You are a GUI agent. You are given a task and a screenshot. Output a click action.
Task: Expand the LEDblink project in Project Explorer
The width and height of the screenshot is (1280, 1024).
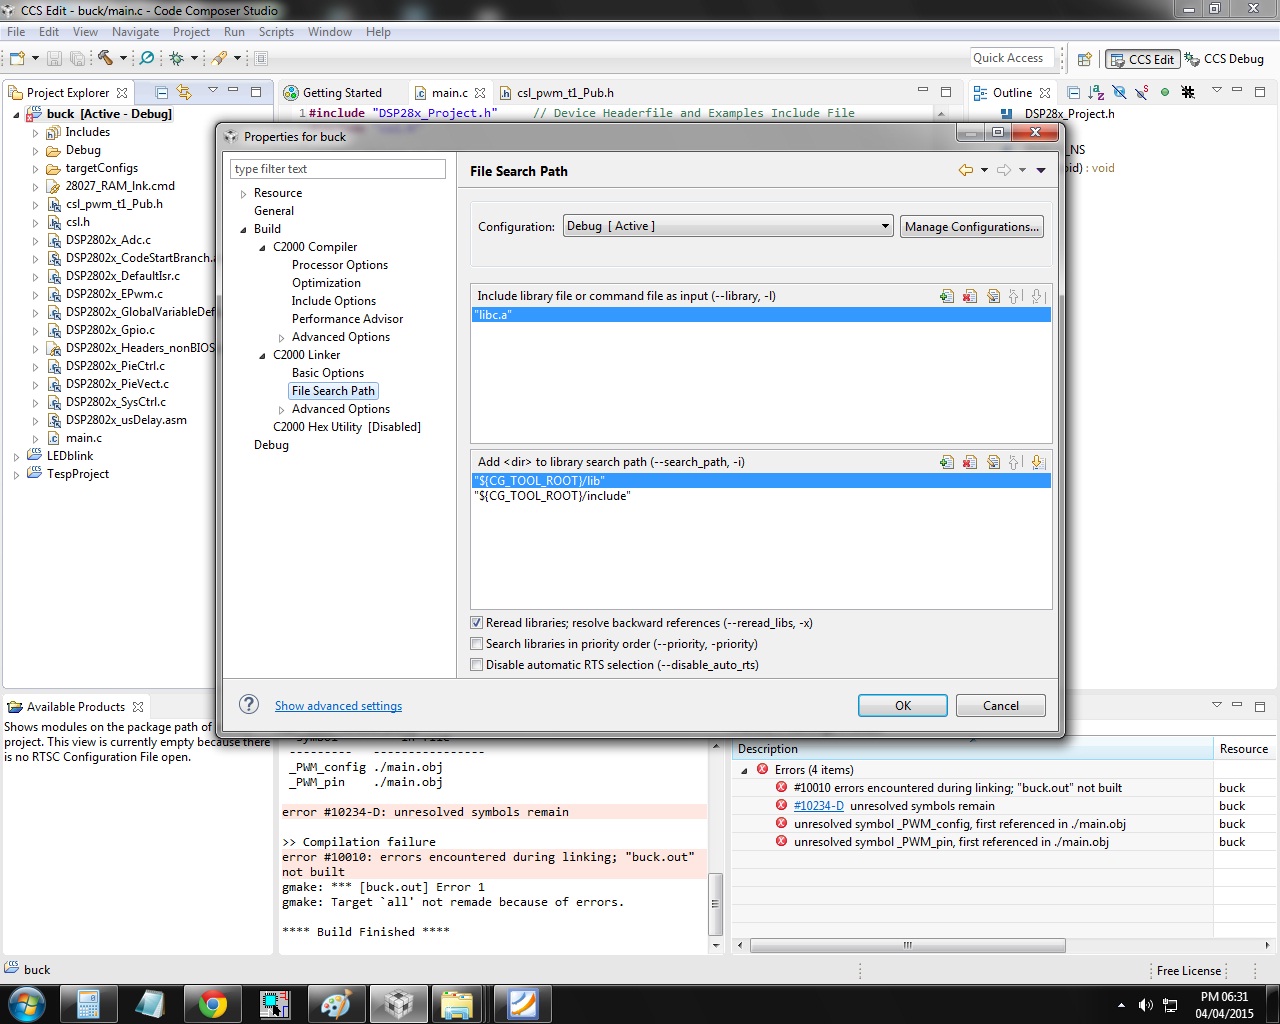pos(16,457)
